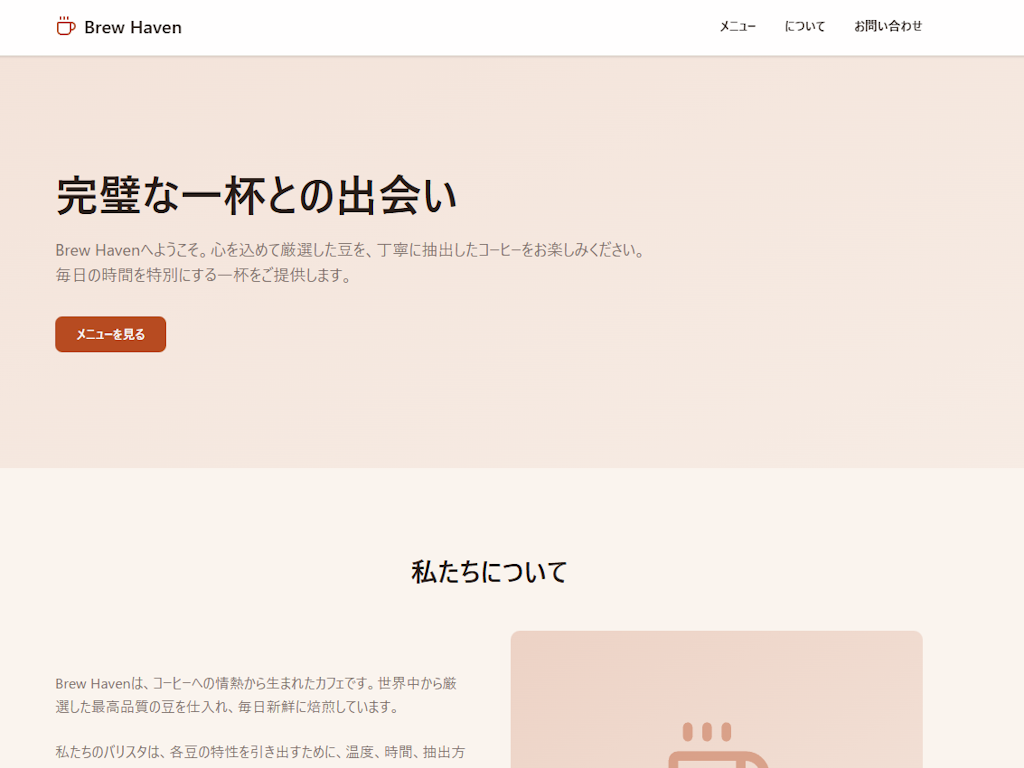Click the Brew Haven site title text
1024x768 pixels.
click(133, 27)
